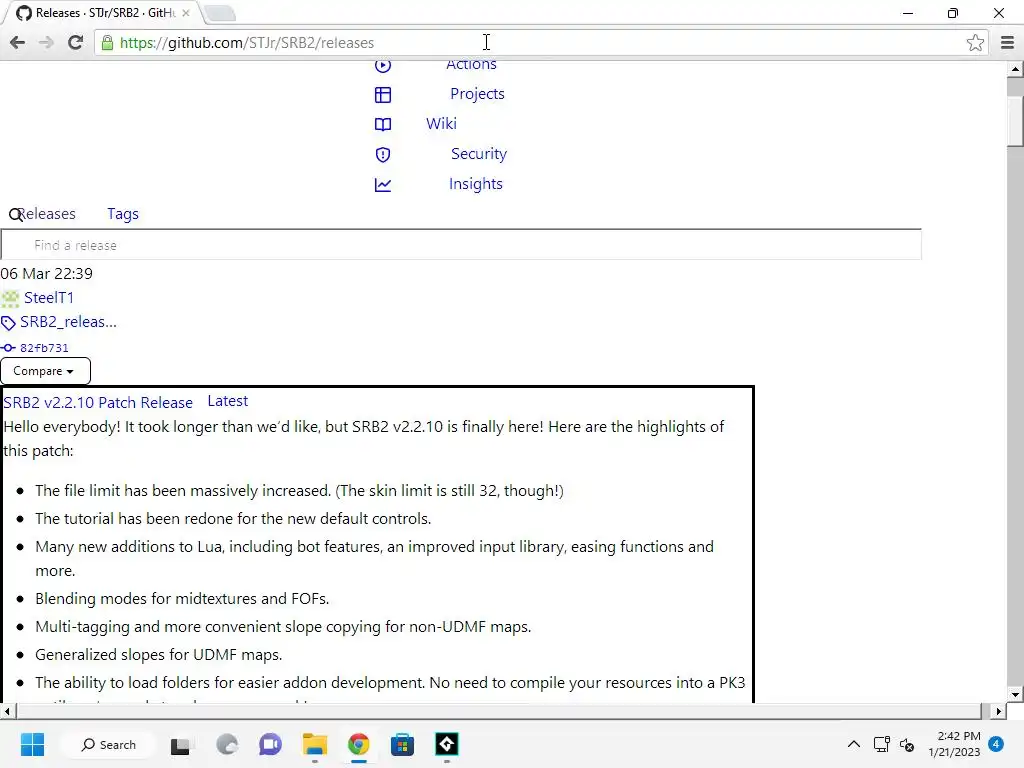
Task: Click the muted volume tray icon
Action: click(x=907, y=745)
